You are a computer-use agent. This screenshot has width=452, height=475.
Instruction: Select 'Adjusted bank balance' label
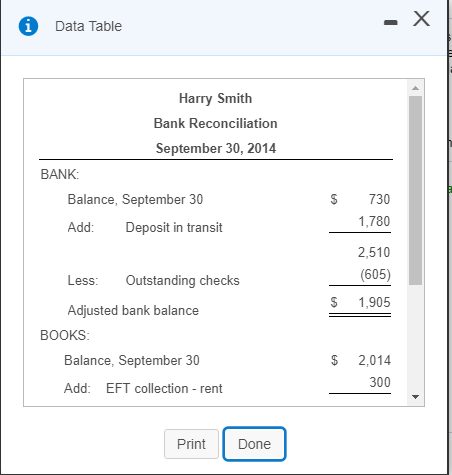(133, 310)
